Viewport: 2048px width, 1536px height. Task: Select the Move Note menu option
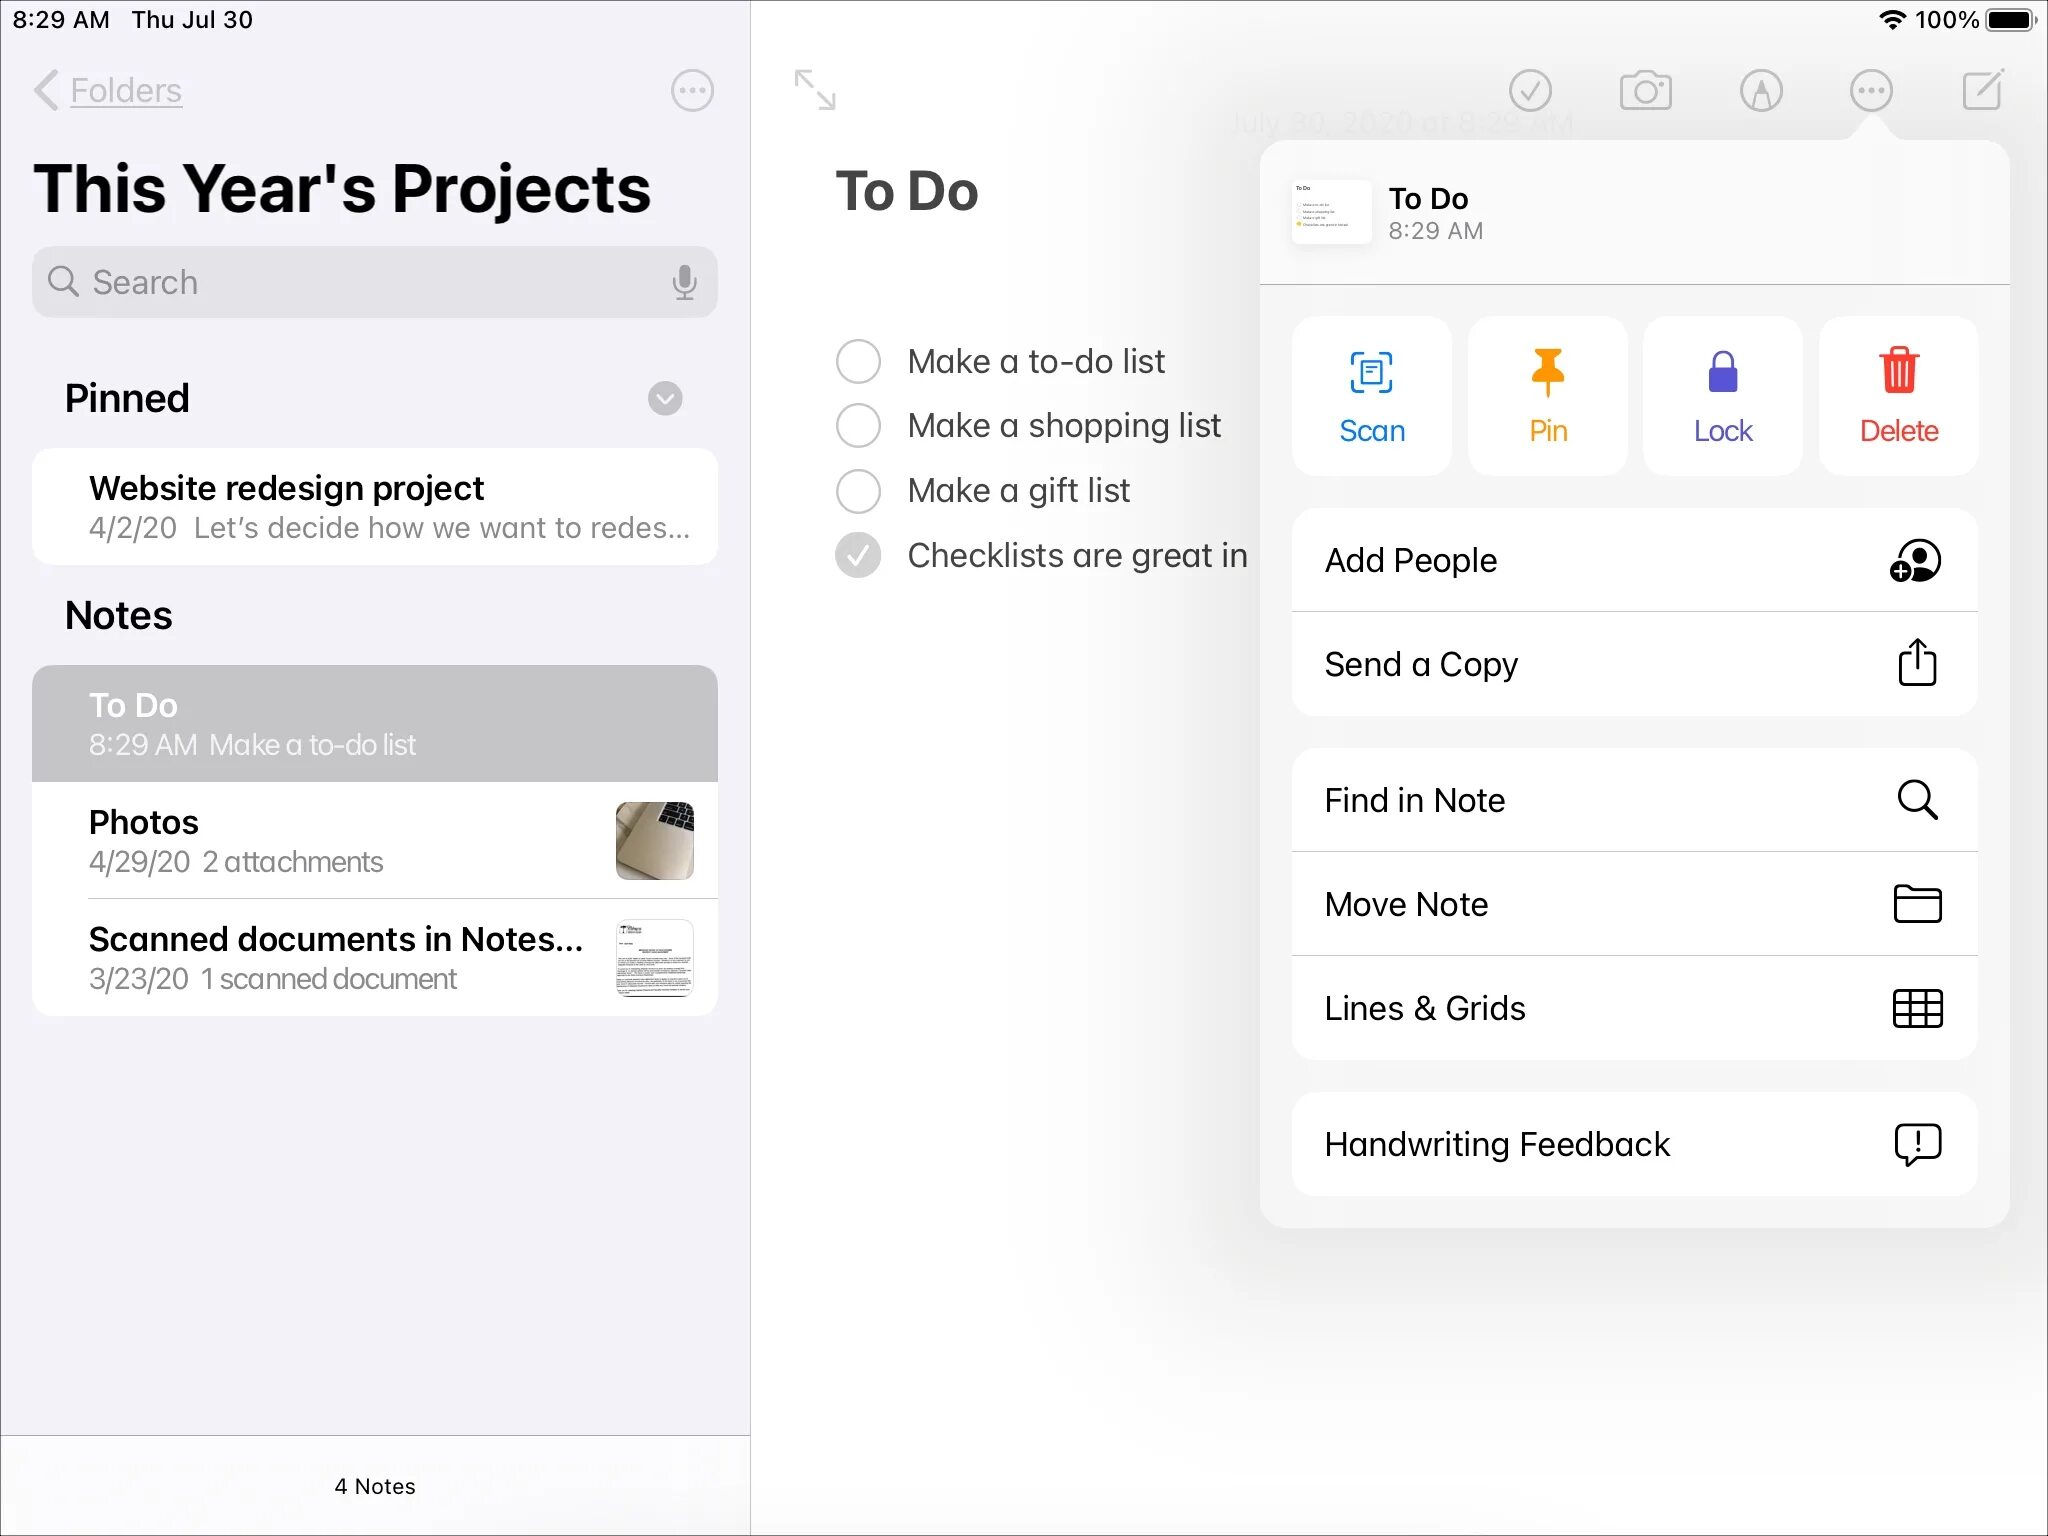[1634, 904]
